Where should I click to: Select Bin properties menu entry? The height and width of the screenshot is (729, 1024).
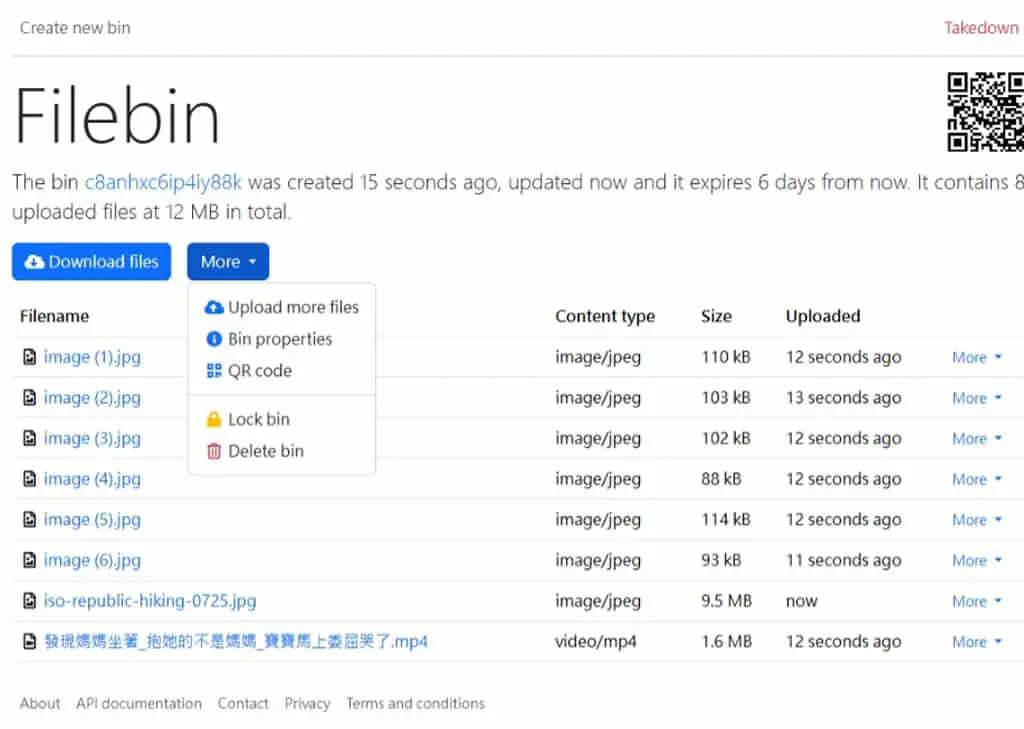click(281, 339)
